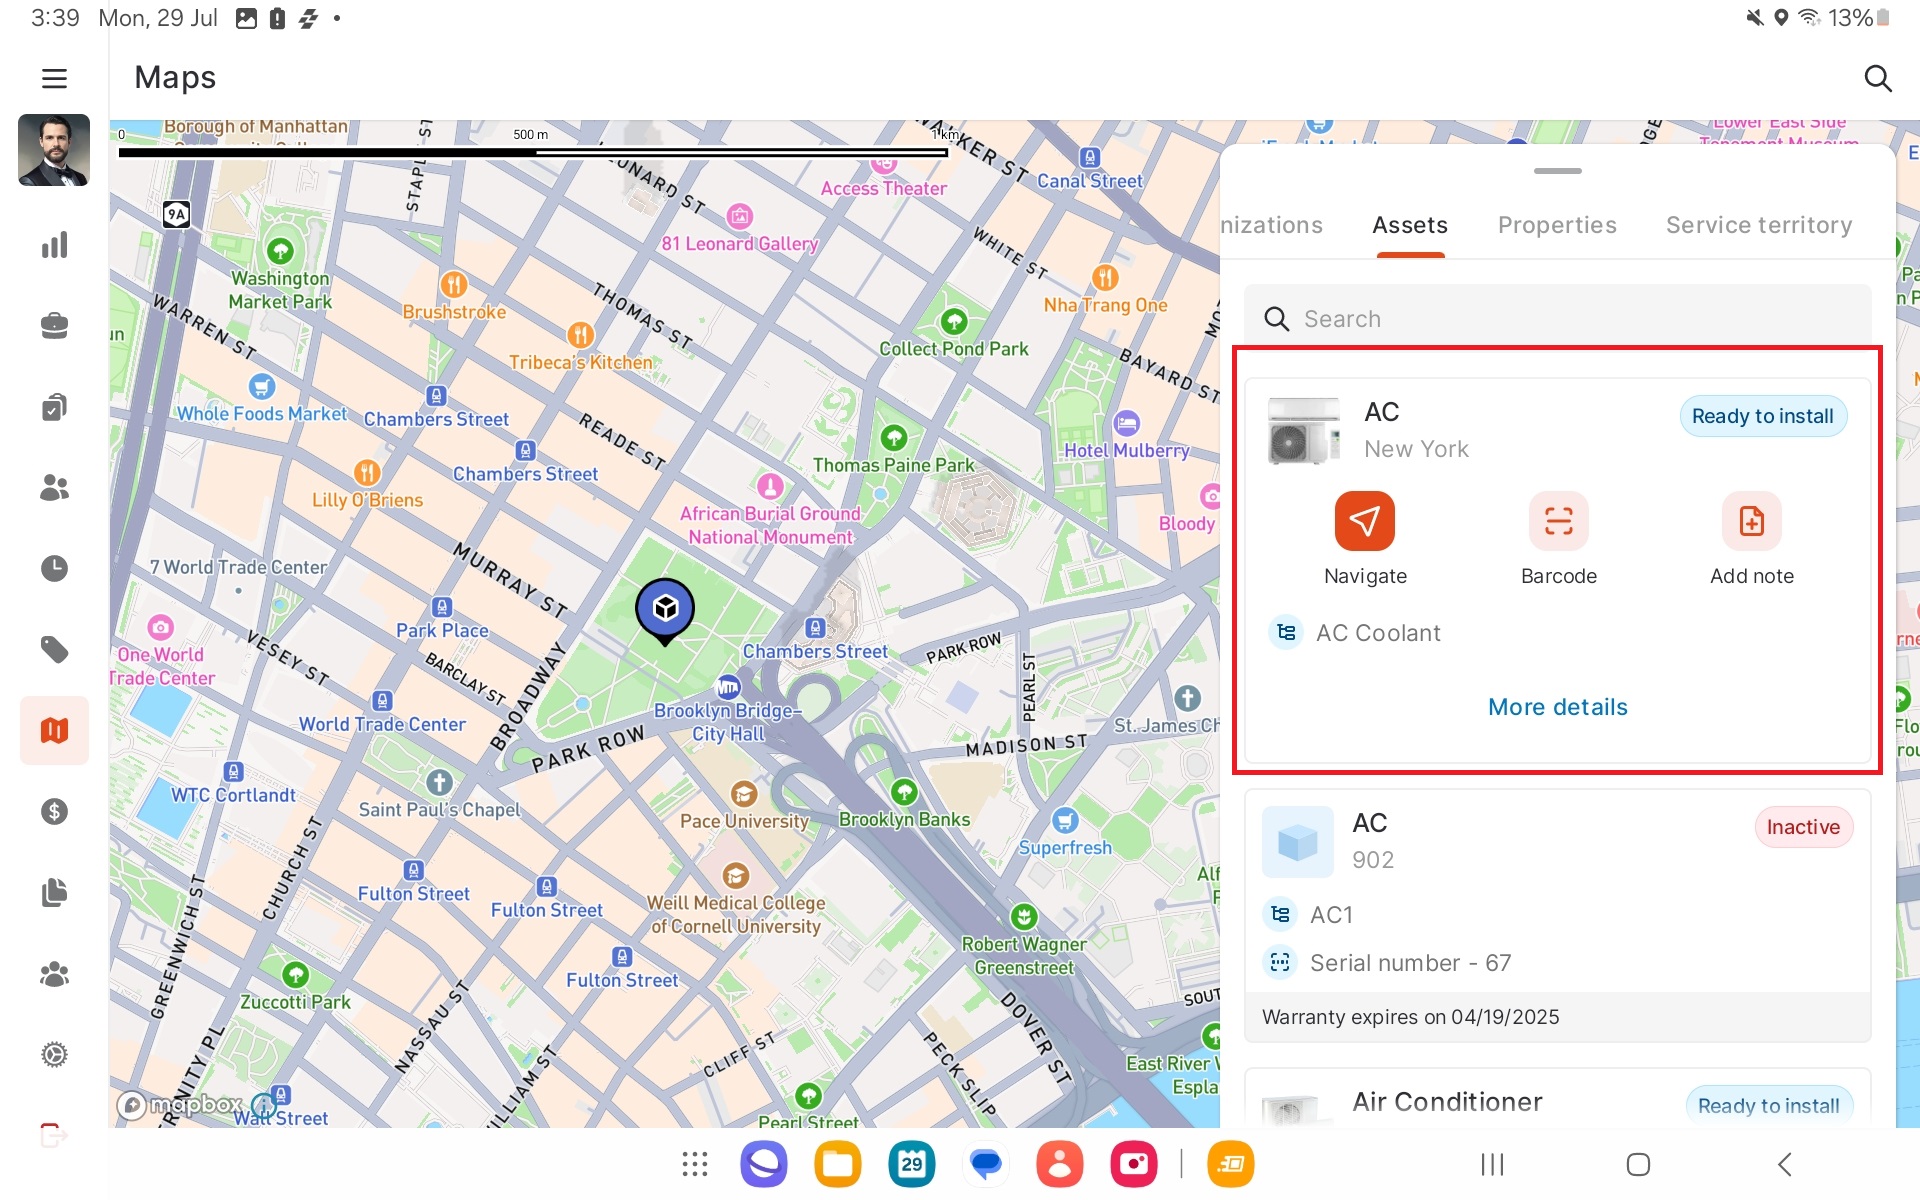This screenshot has width=1920, height=1200.
Task: Open the hamburger menu
Action: click(x=54, y=78)
